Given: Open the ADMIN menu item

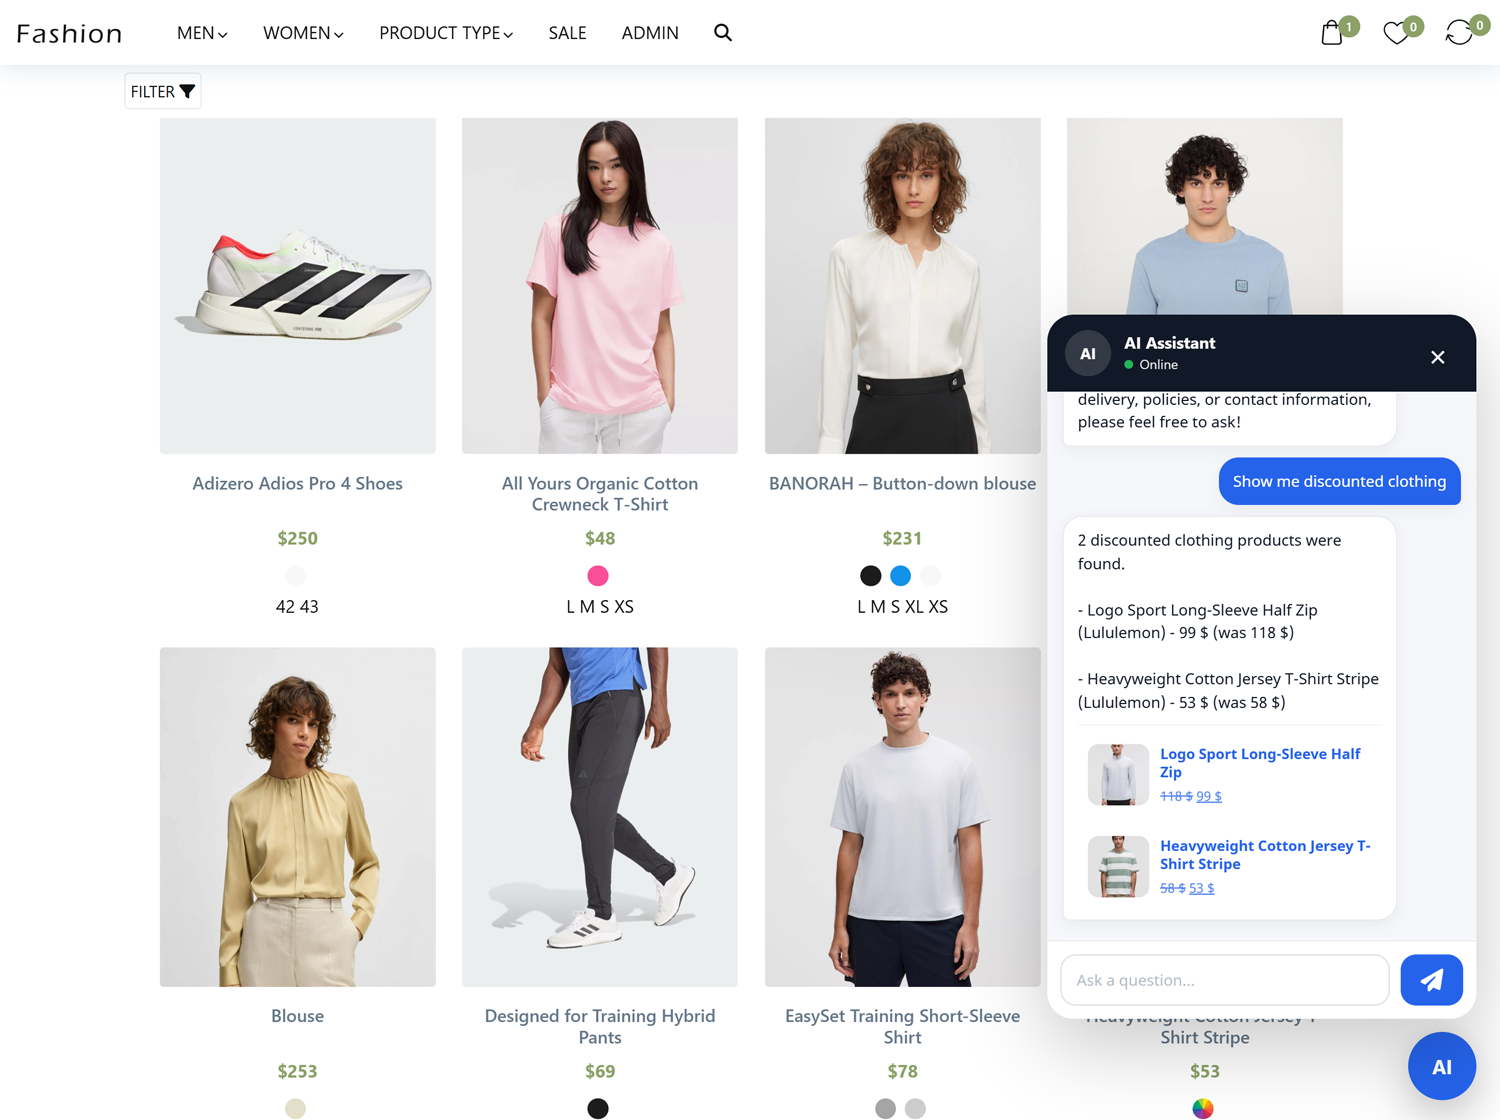Looking at the screenshot, I should coord(650,33).
